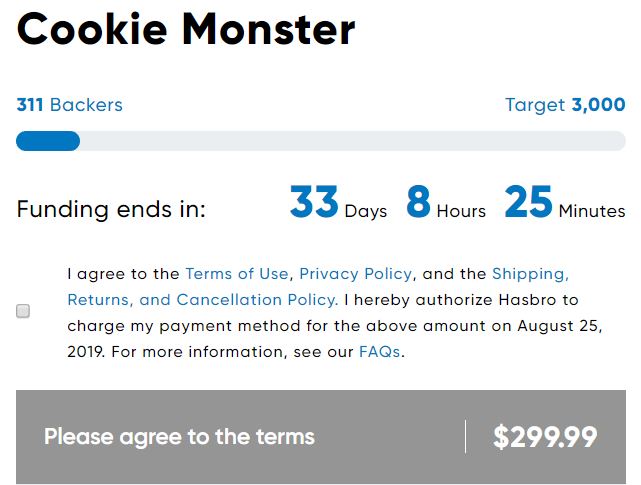This screenshot has width=641, height=485.
Task: Open the FAQs link
Action: (379, 352)
